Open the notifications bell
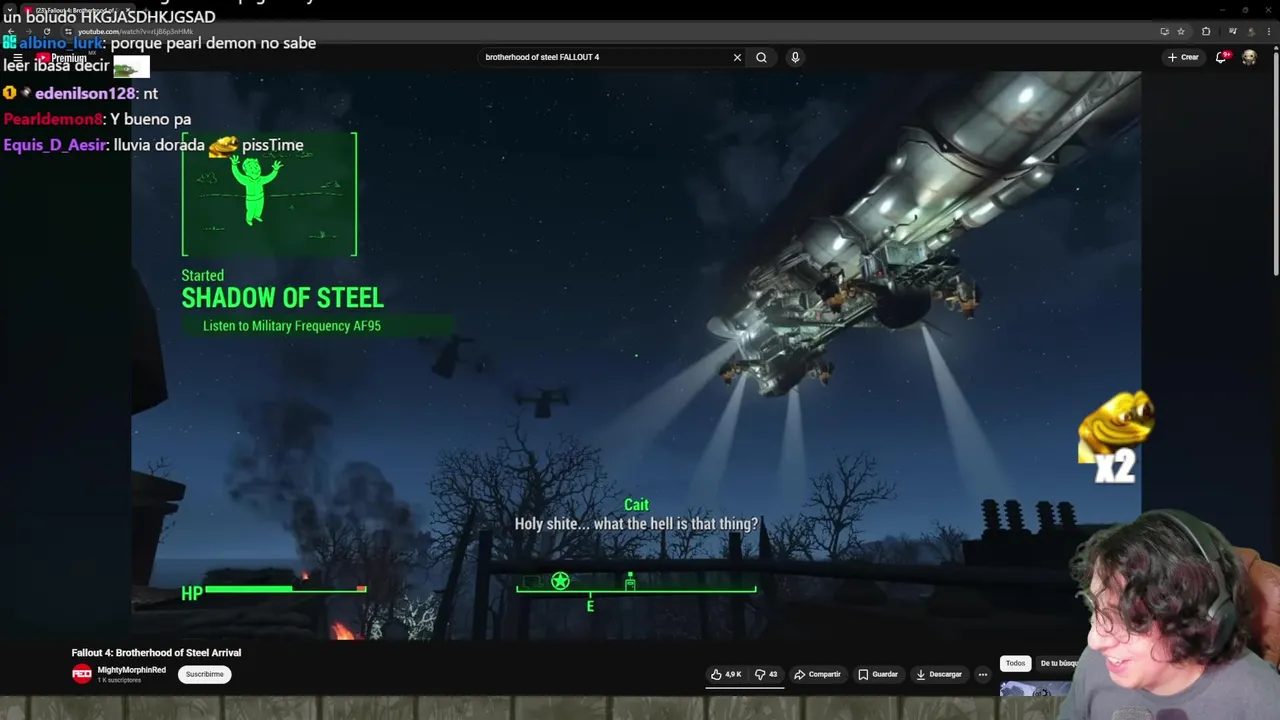 click(1221, 57)
